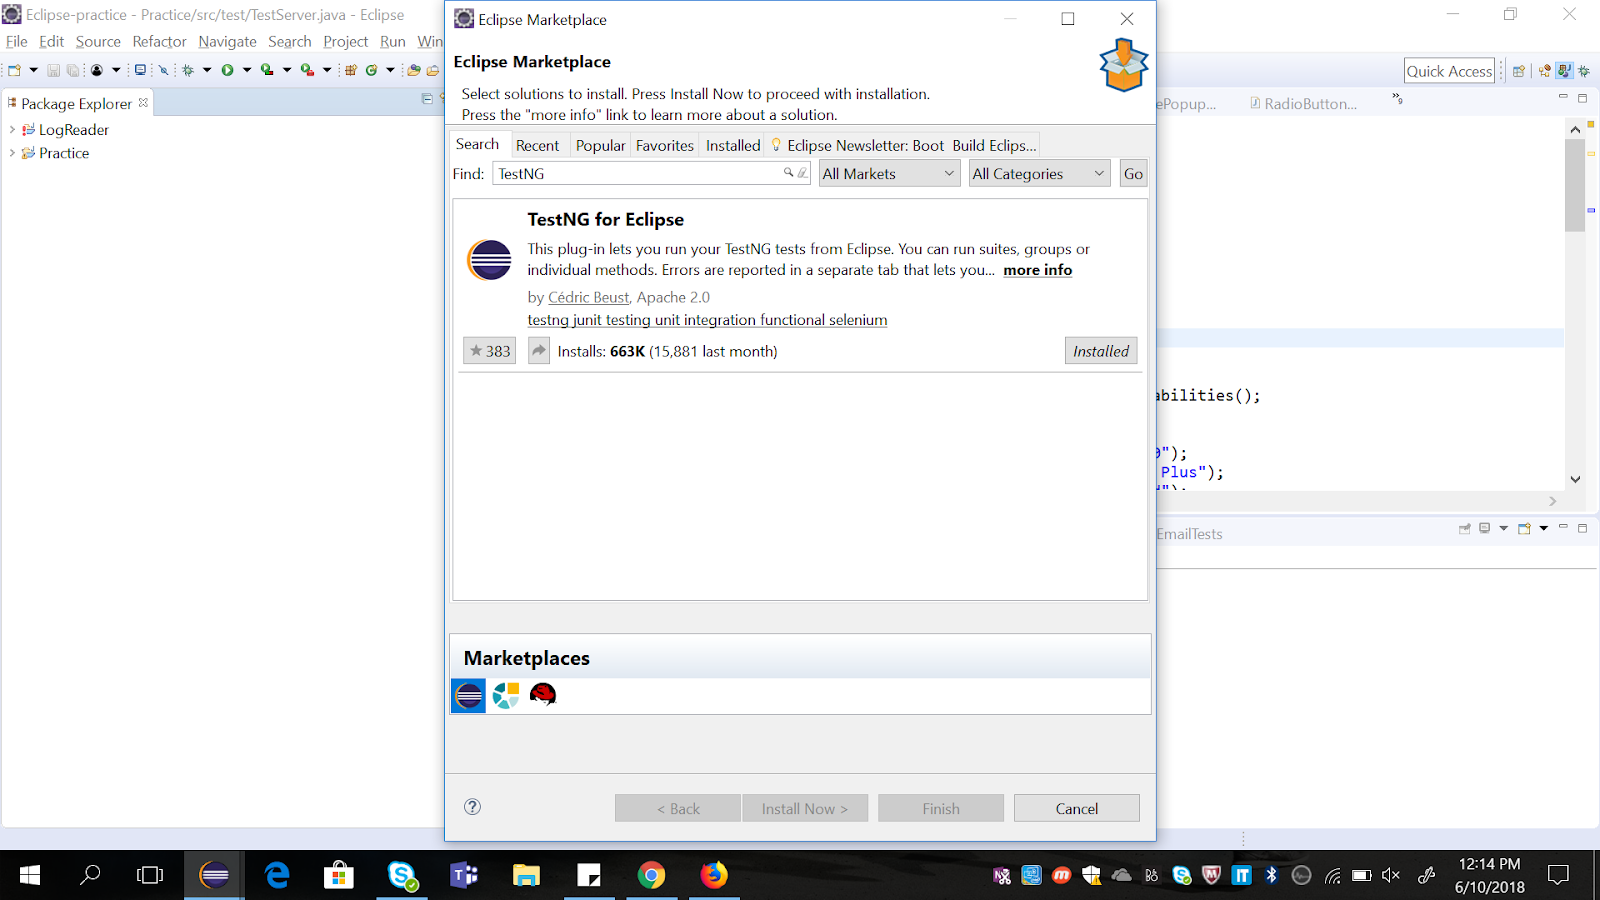1600x900 pixels.
Task: Select the Eclipse Marketplace catalog icon
Action: click(x=469, y=695)
